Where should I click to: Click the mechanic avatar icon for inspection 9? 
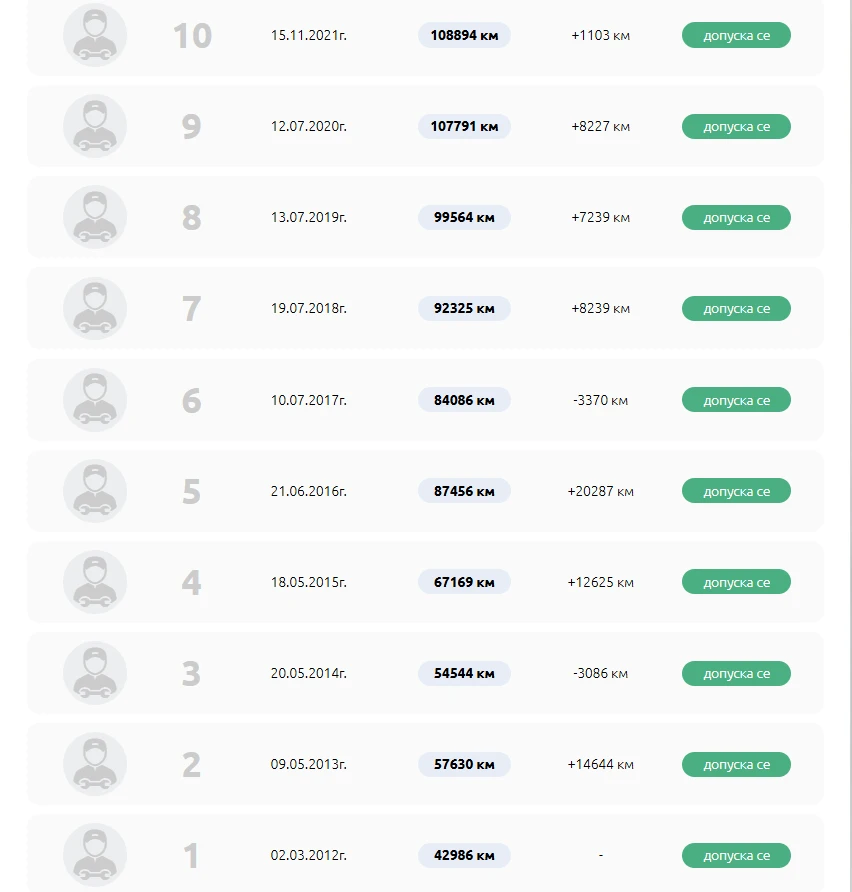click(95, 126)
